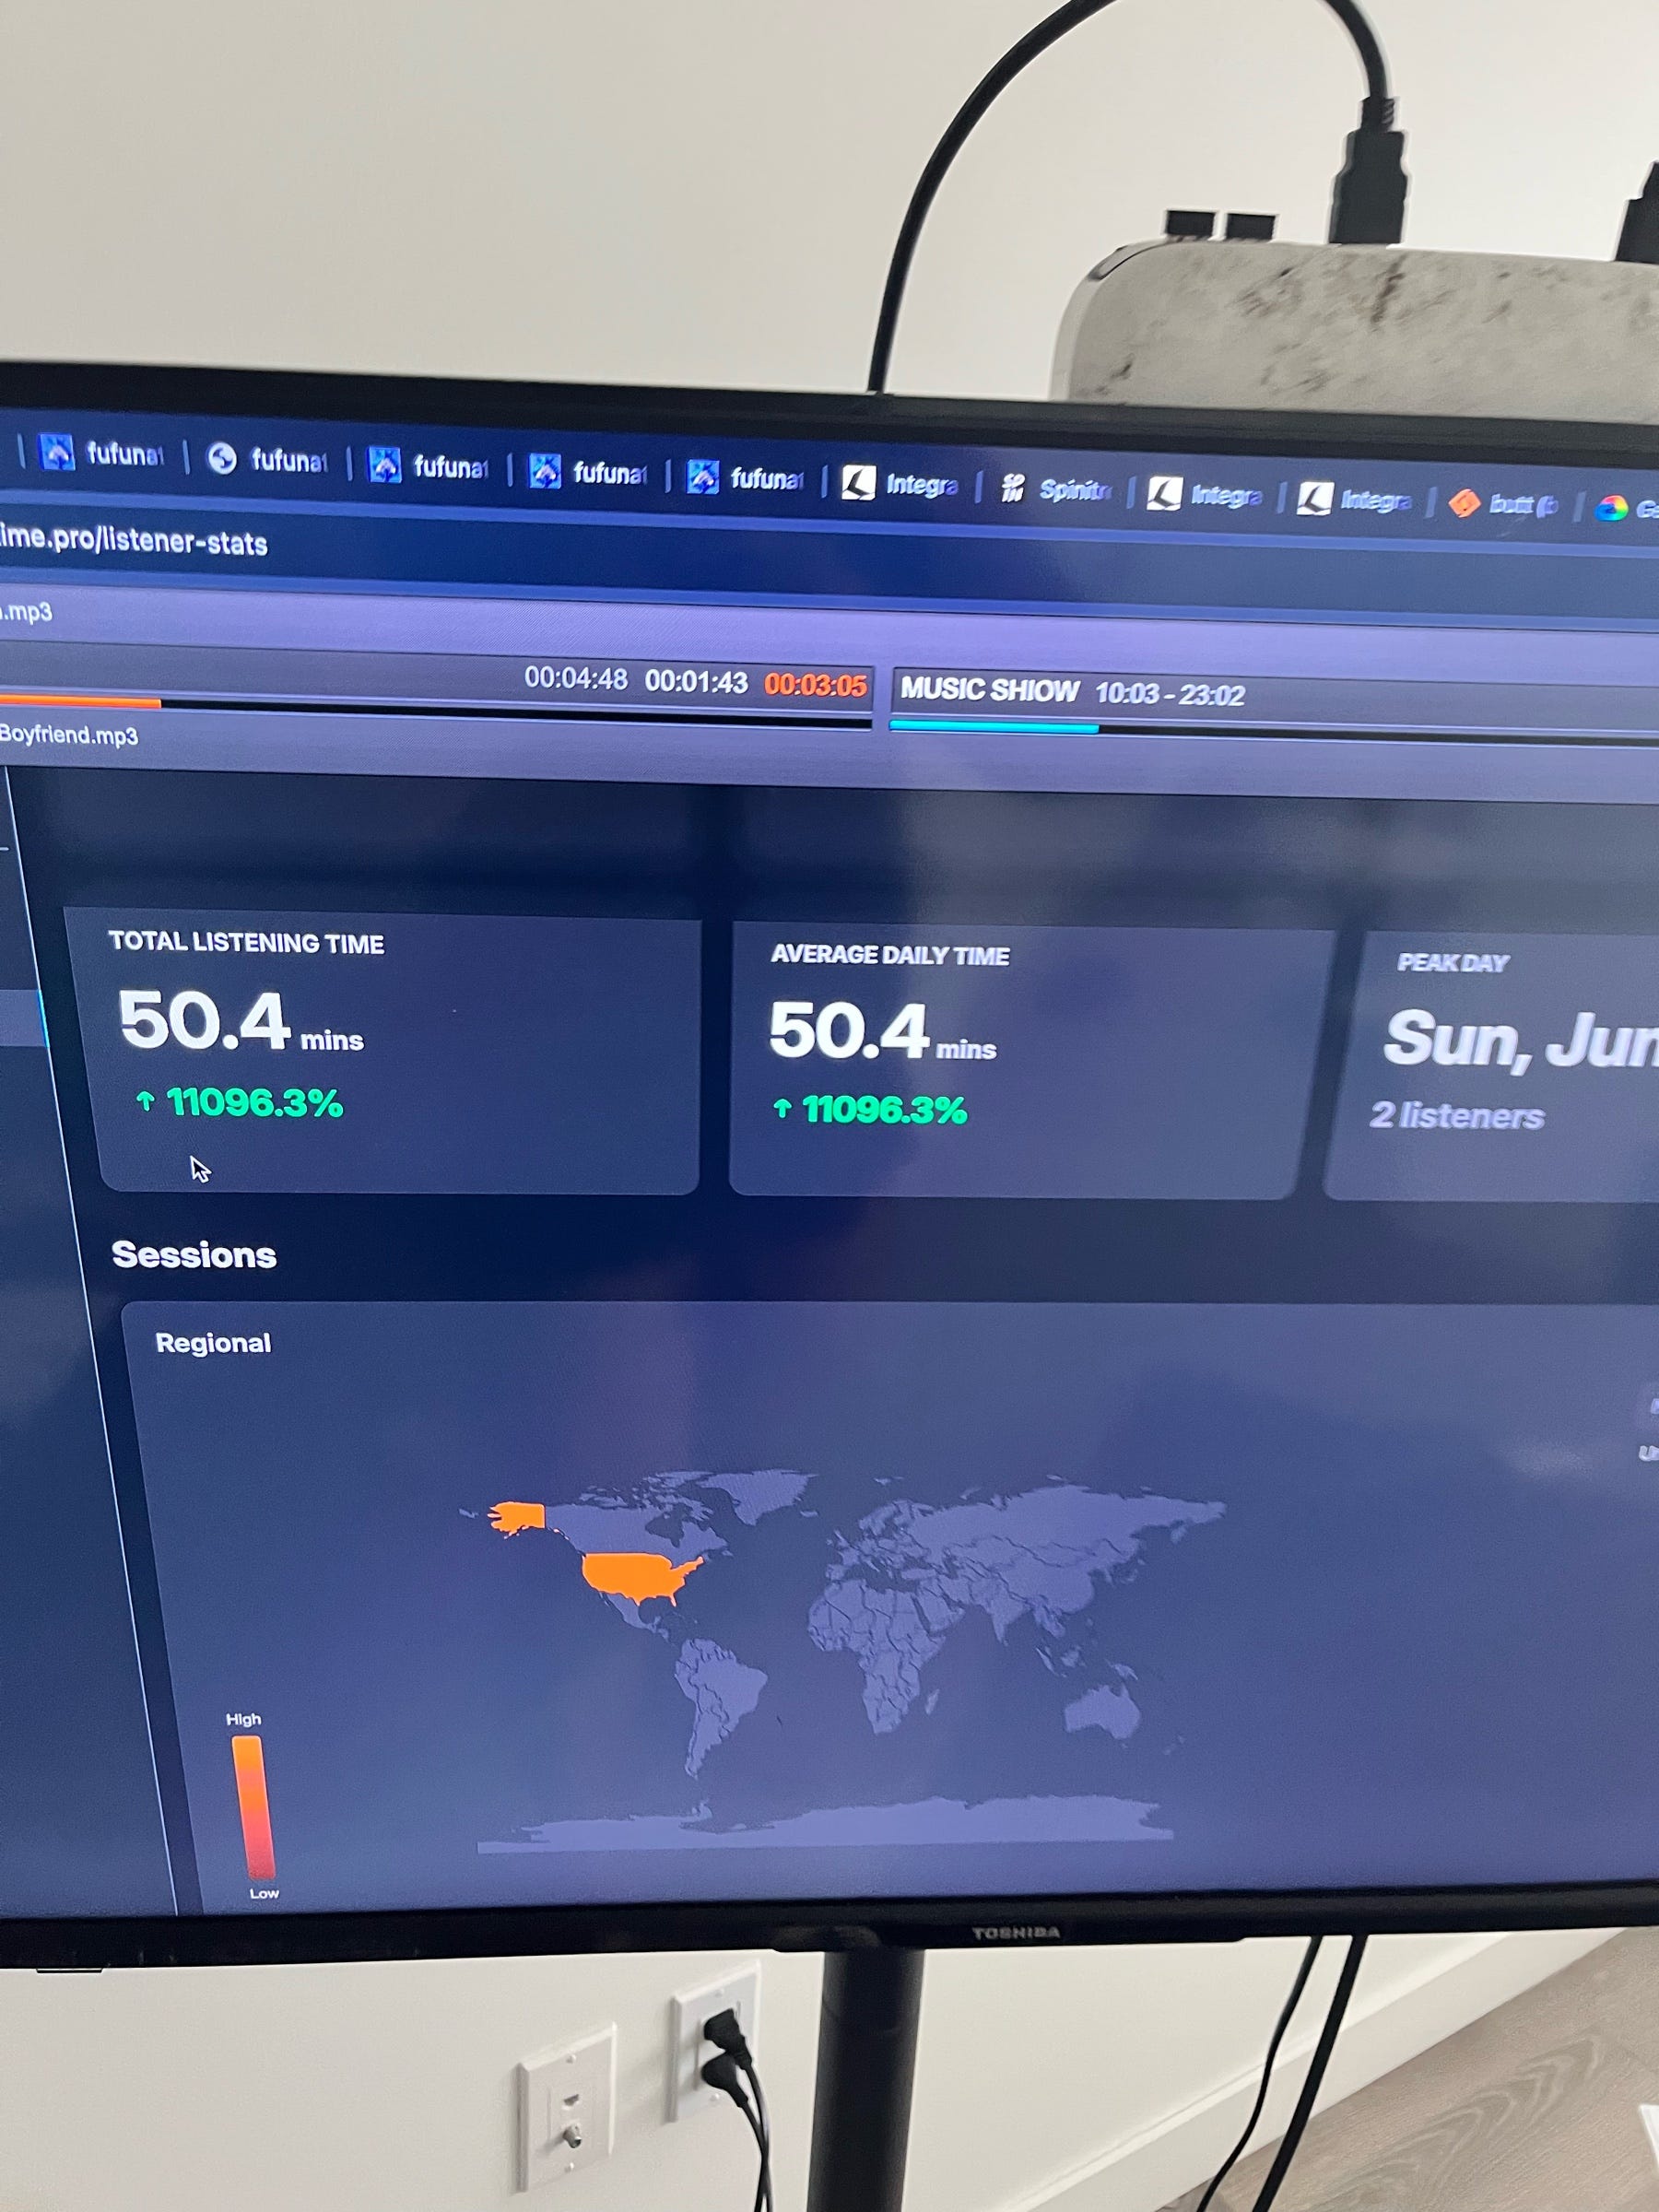Click the Sessions heading
The height and width of the screenshot is (2212, 1659).
pos(194,1254)
